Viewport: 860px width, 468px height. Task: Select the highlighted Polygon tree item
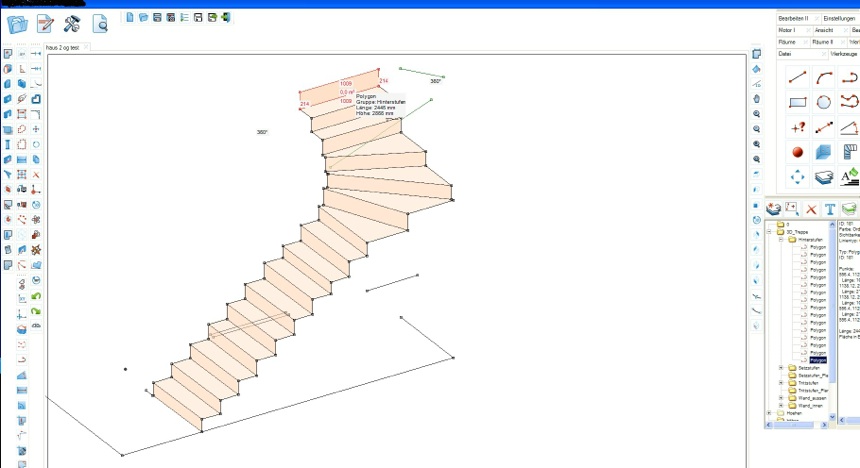click(x=818, y=360)
